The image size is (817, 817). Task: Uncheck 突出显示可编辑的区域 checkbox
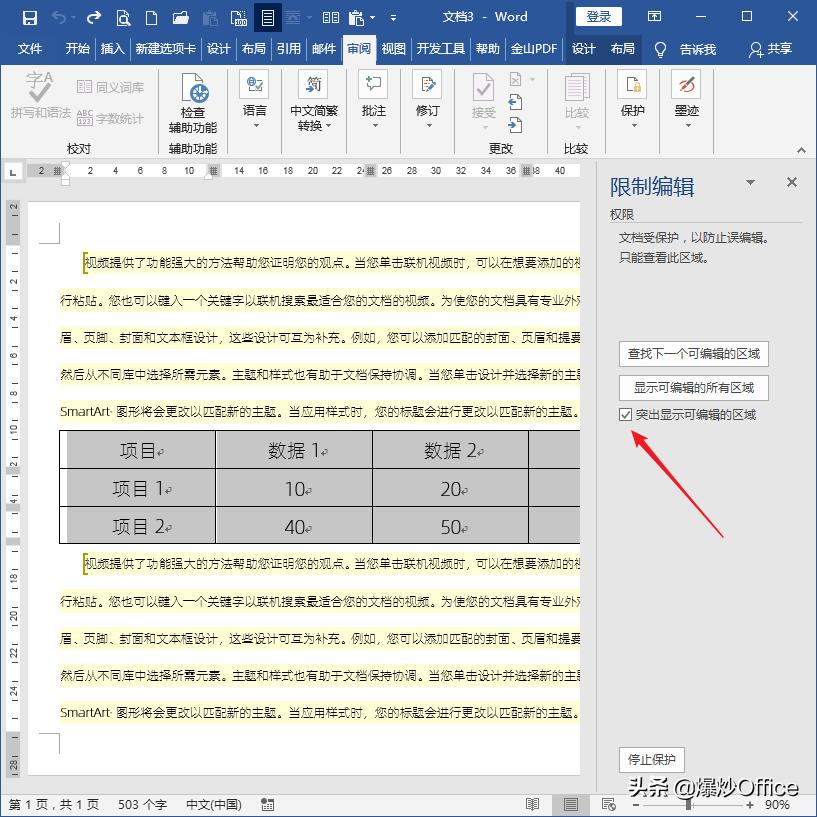tap(624, 413)
